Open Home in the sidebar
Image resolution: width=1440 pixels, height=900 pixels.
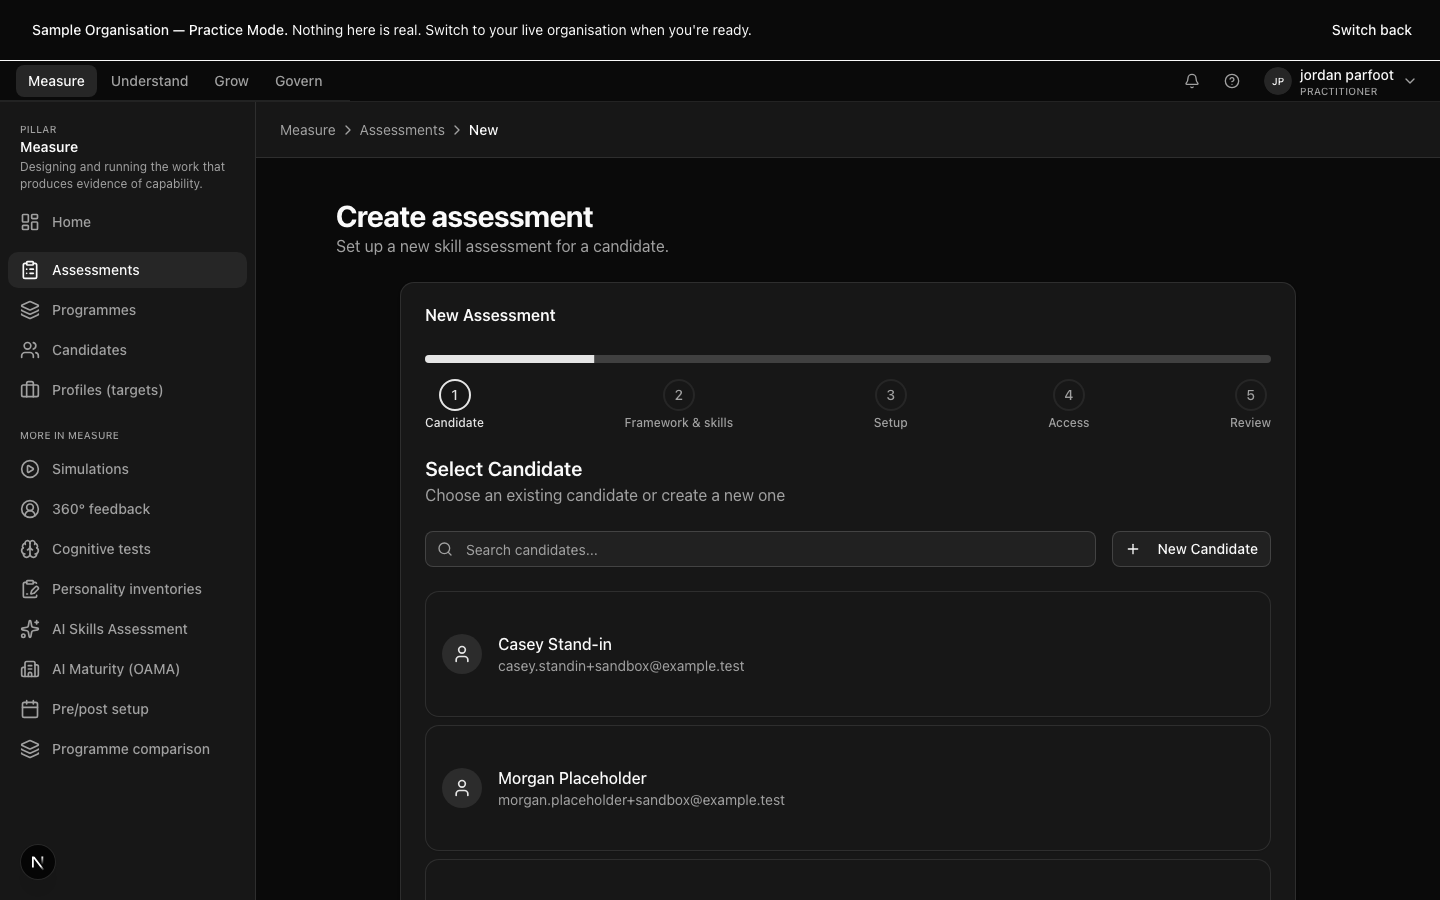[127, 222]
